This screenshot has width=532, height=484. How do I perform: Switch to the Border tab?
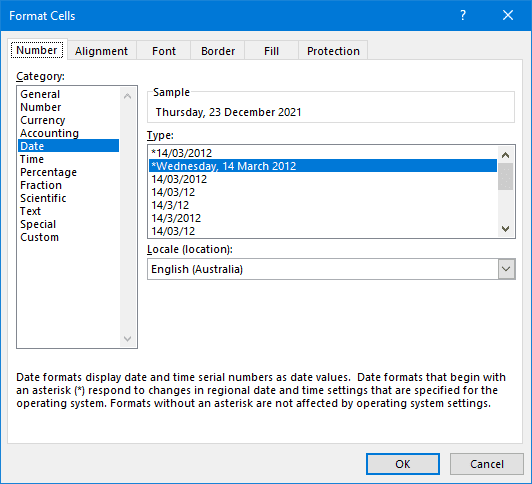click(x=218, y=51)
